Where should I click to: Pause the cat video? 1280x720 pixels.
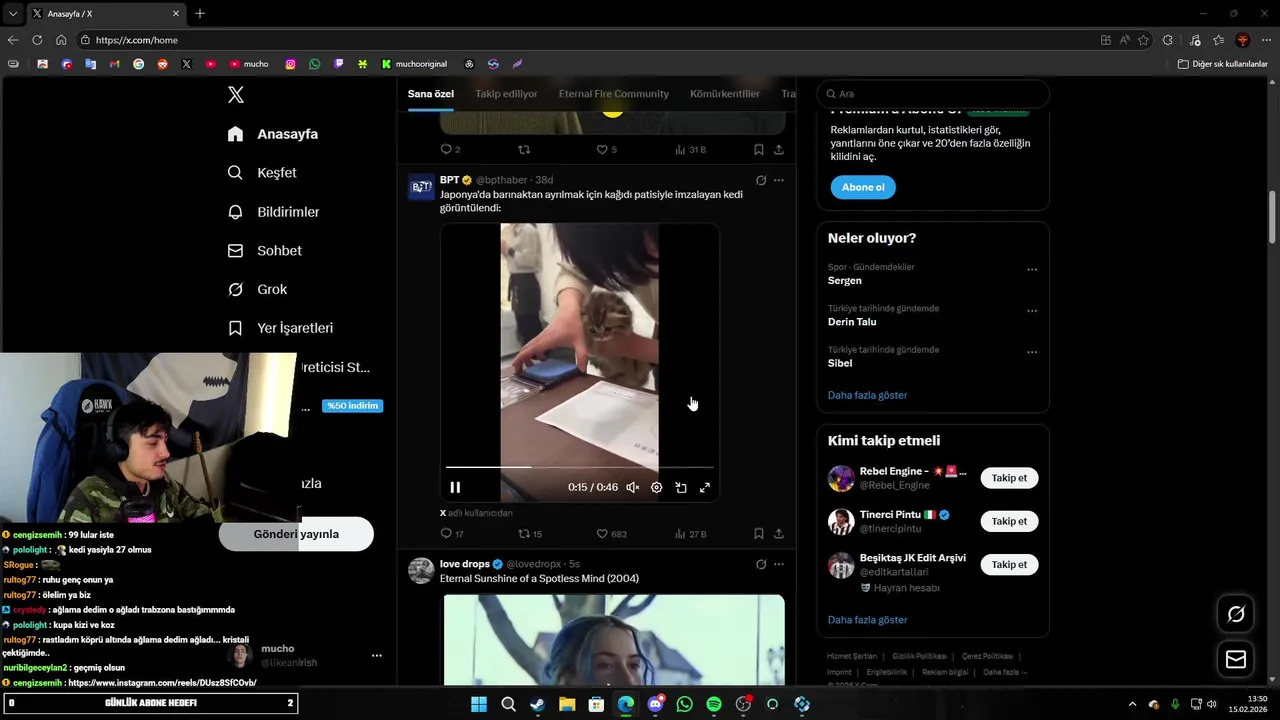pos(455,487)
